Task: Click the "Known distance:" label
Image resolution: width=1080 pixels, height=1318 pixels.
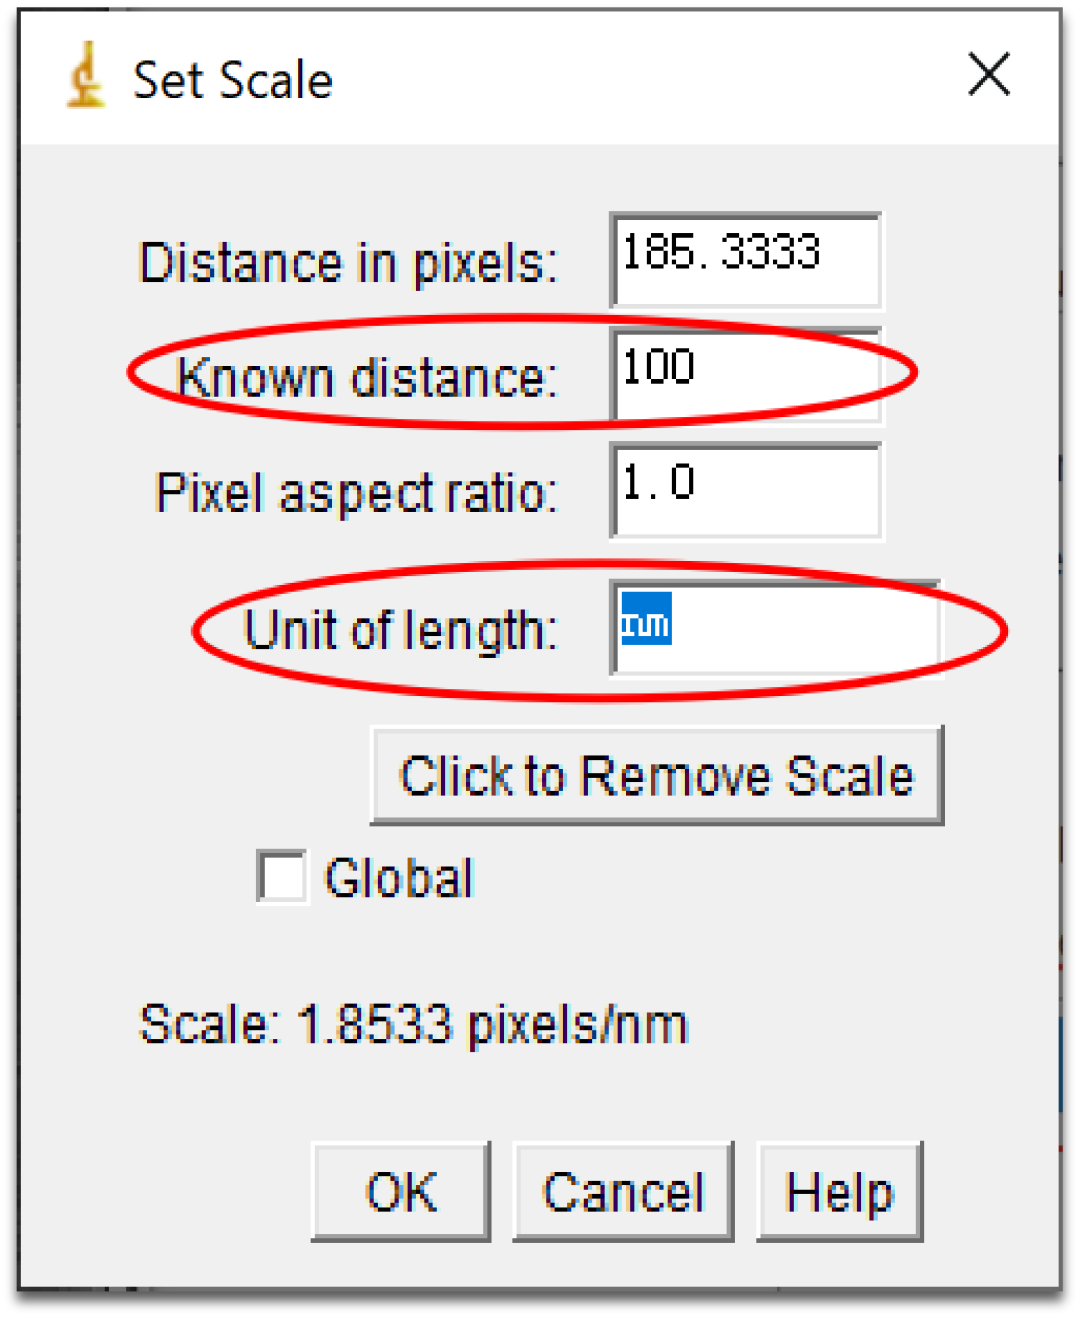Action: [x=367, y=378]
